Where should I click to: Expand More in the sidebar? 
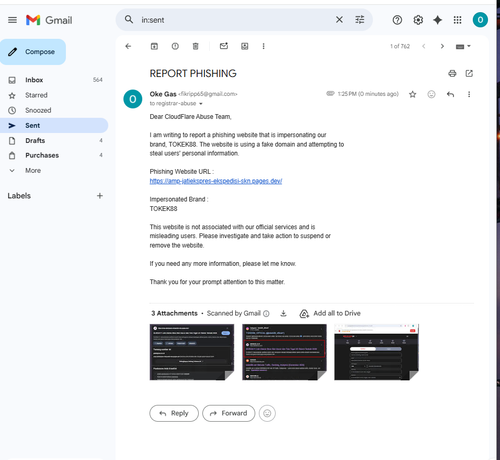[x=33, y=170]
